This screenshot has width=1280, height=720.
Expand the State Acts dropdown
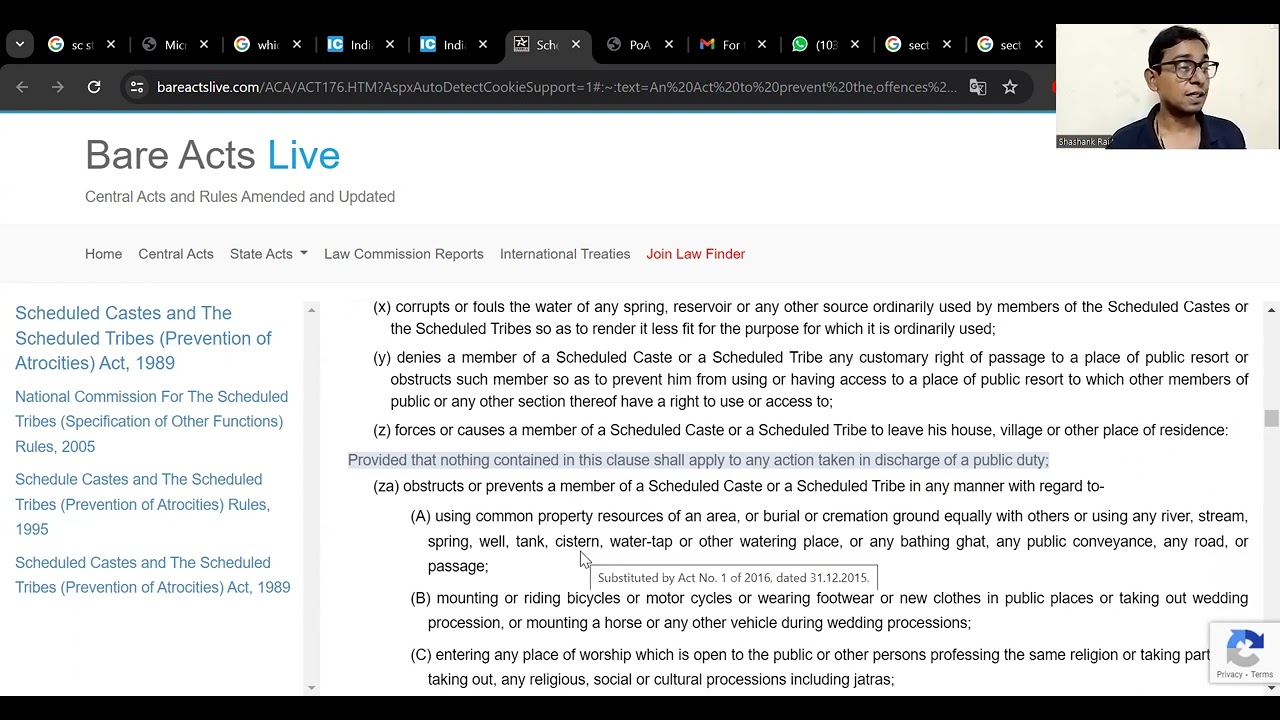pos(268,254)
